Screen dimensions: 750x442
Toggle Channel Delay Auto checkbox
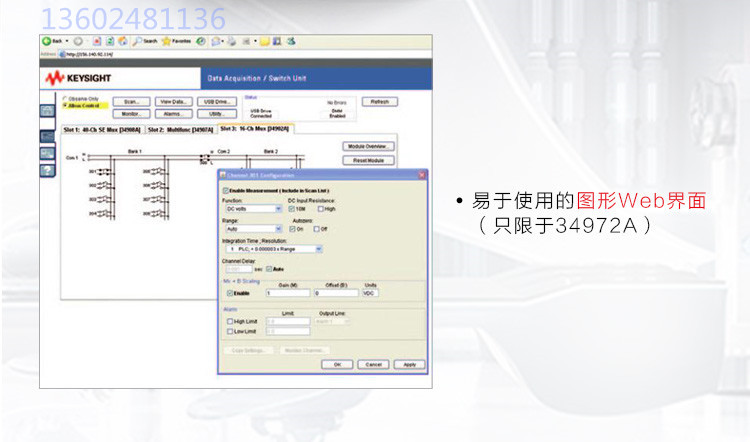(269, 269)
